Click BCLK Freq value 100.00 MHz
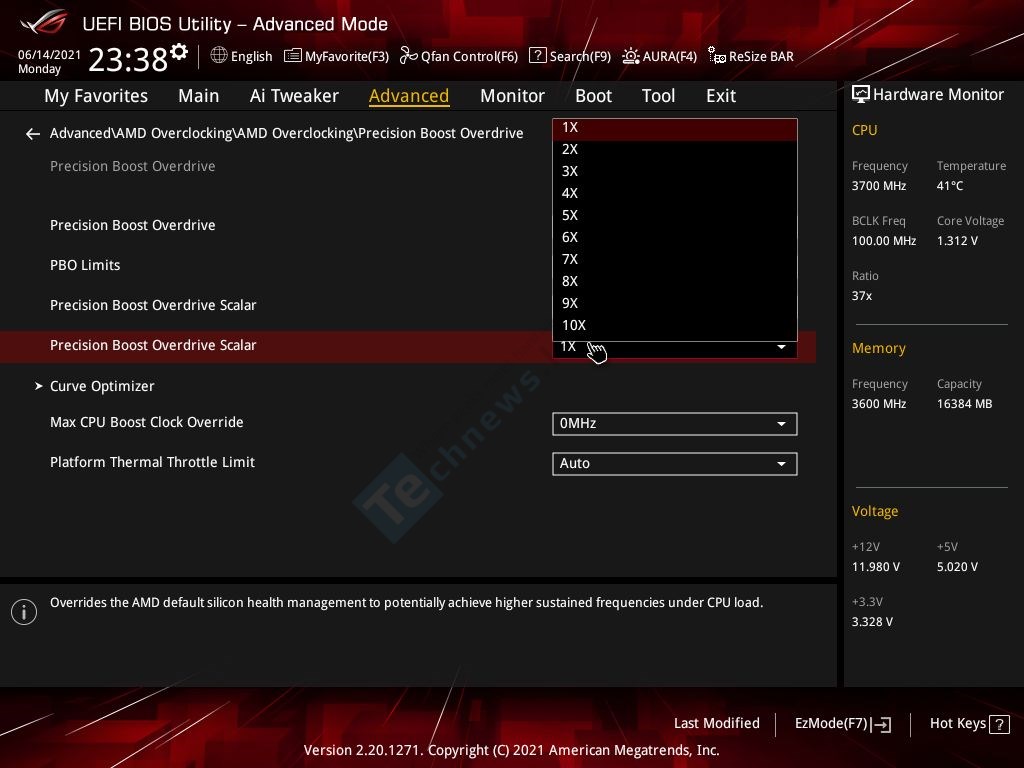The height and width of the screenshot is (768, 1024). pyautogui.click(x=884, y=241)
